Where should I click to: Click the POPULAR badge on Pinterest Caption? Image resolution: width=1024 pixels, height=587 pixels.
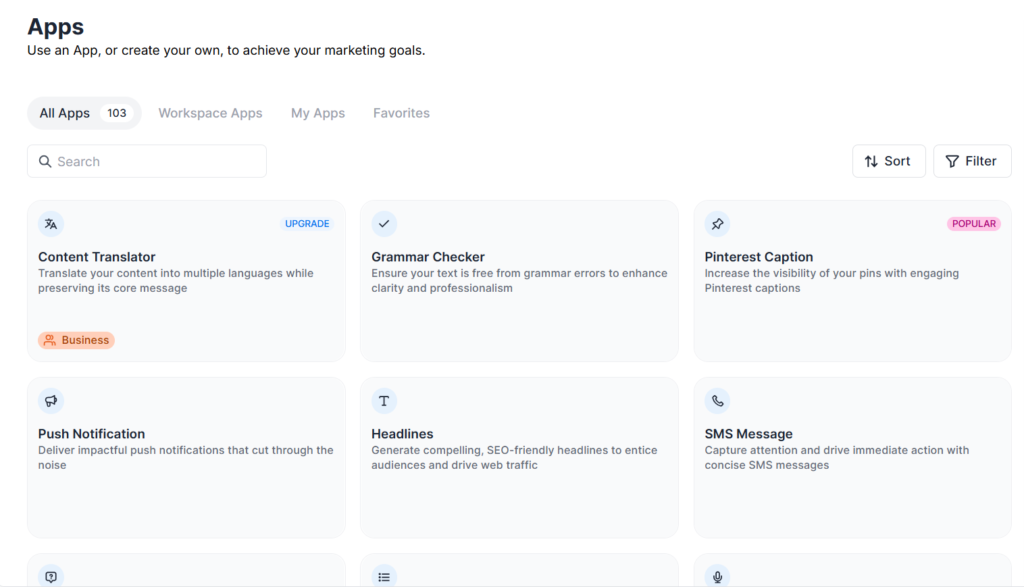(x=973, y=223)
